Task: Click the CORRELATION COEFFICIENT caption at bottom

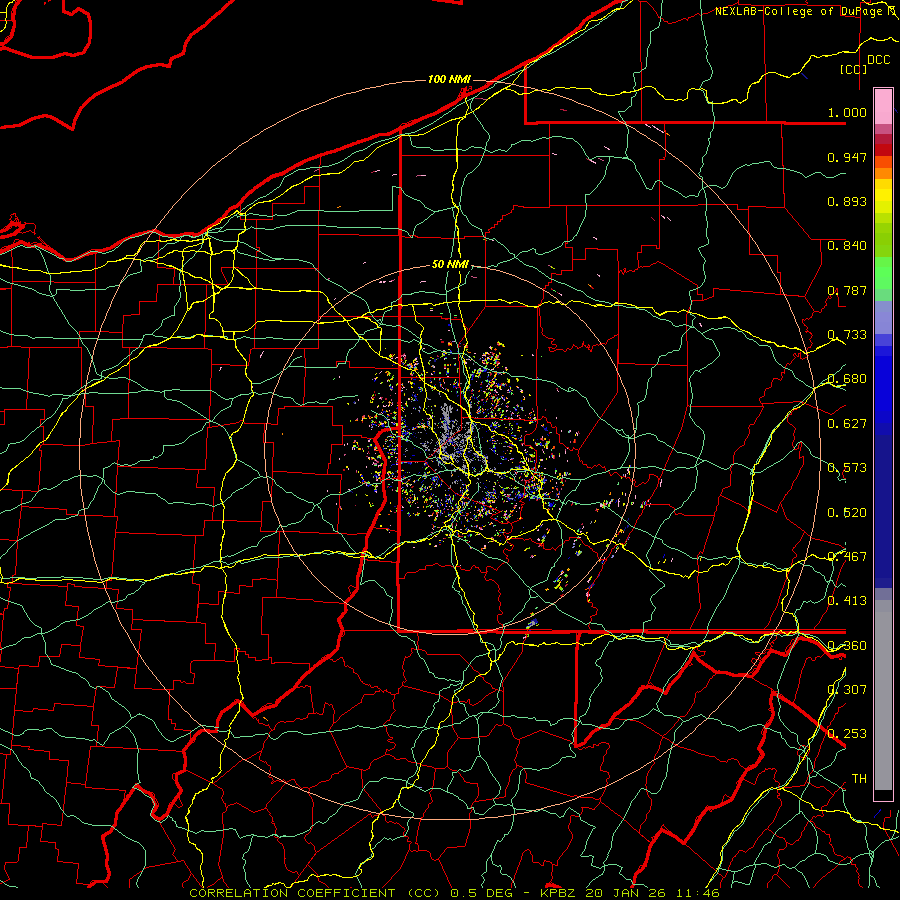Action: pos(454,893)
